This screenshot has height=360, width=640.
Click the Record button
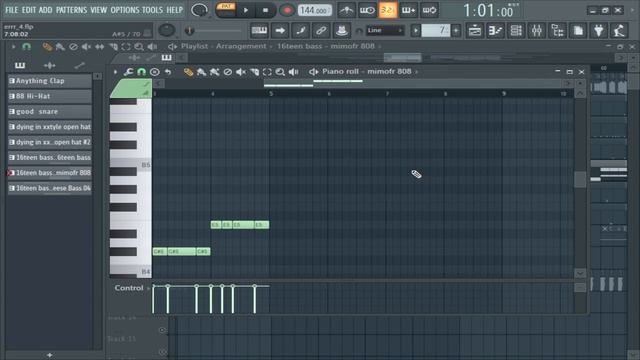pyautogui.click(x=287, y=10)
